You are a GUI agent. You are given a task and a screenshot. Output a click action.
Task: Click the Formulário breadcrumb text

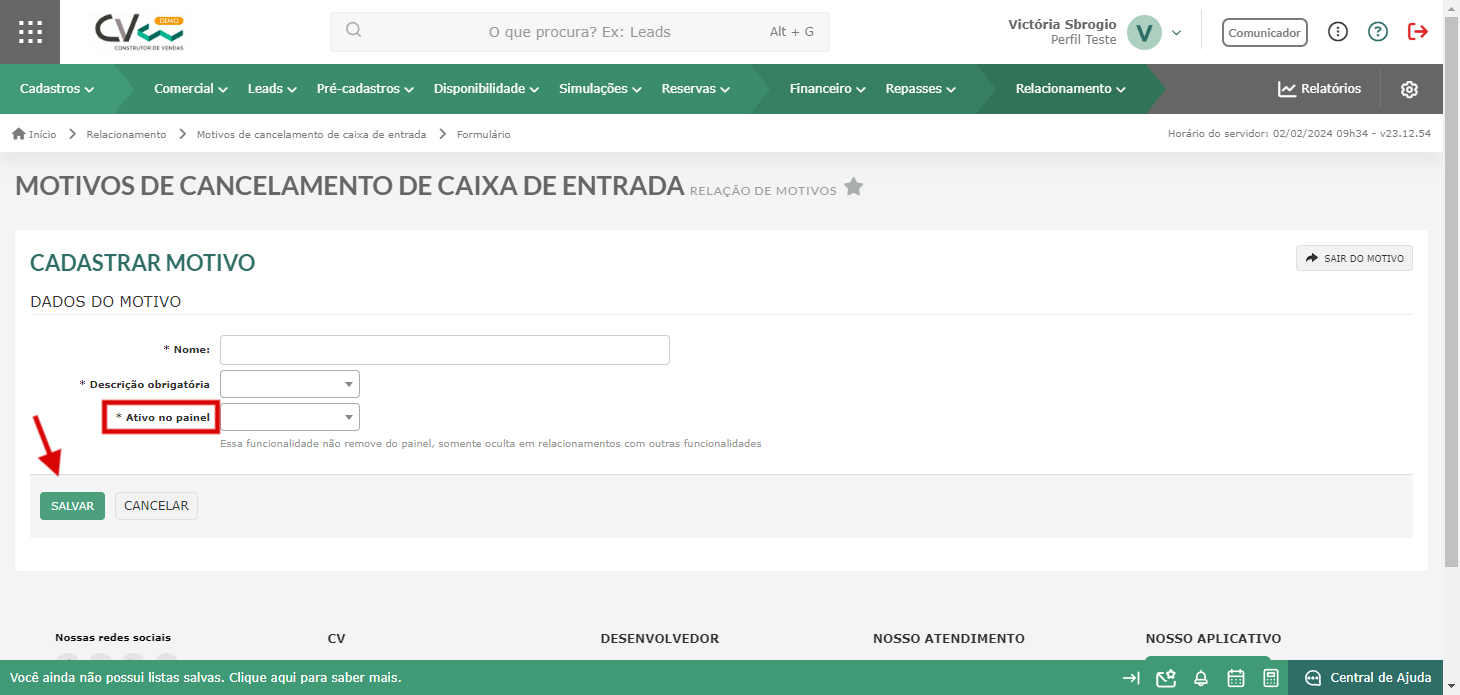coord(484,134)
